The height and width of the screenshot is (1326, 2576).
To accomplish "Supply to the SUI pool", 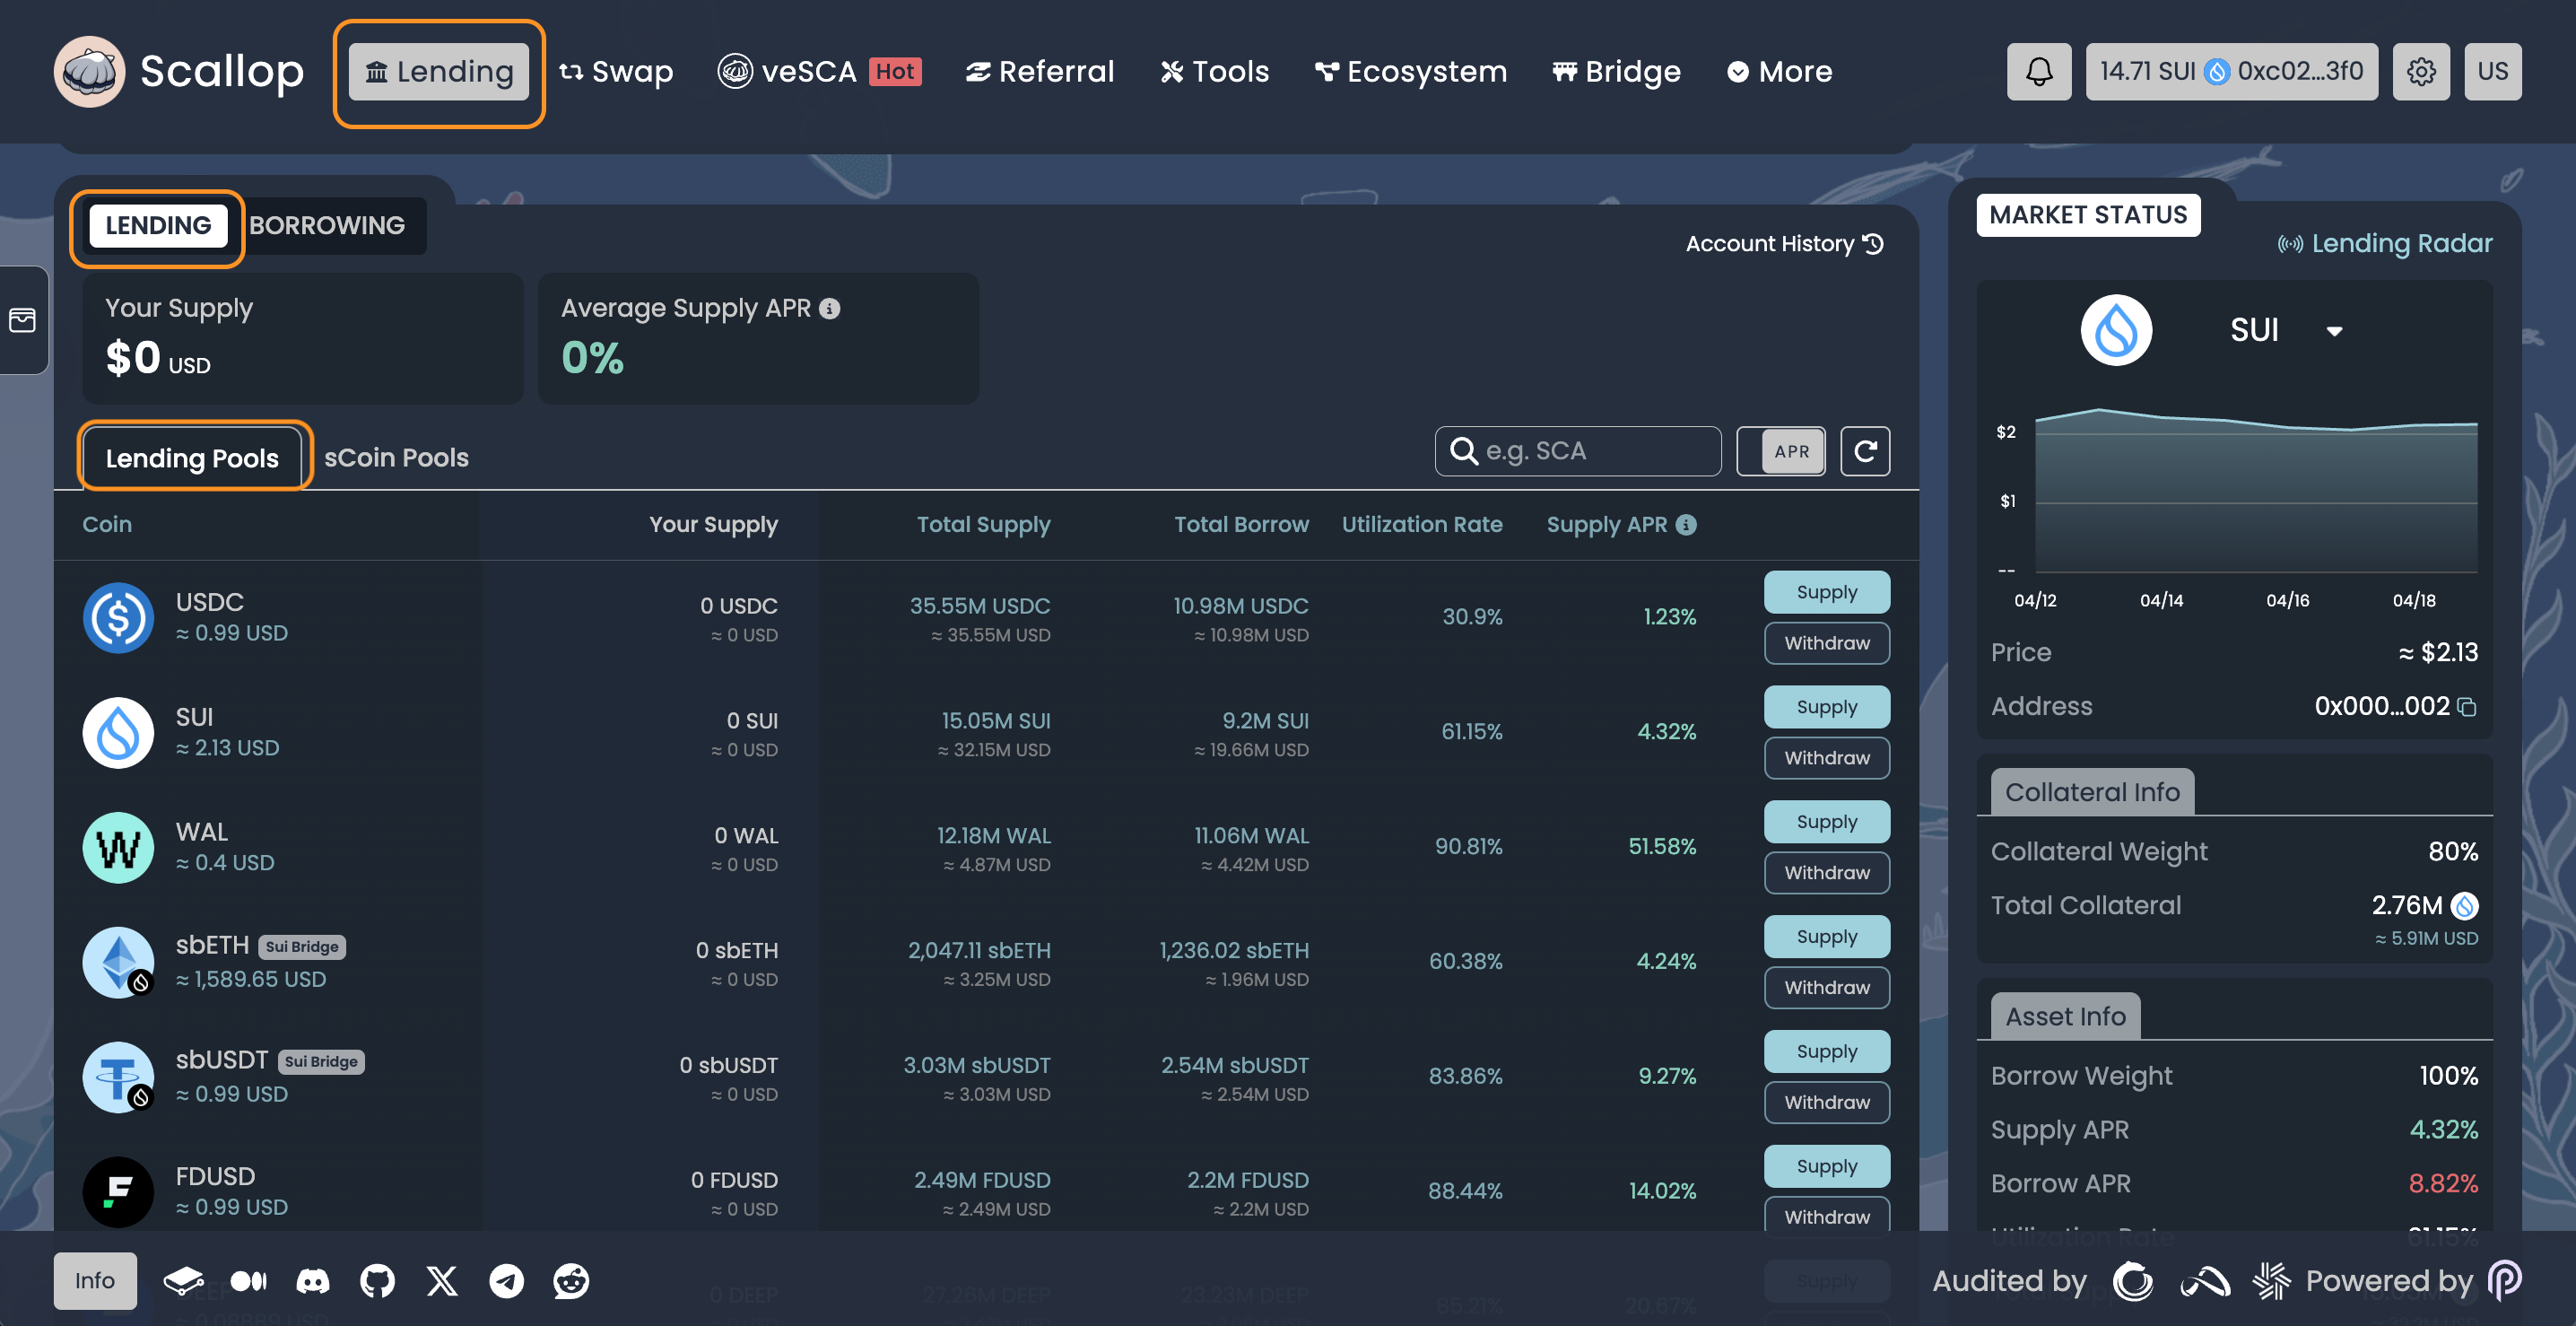I will (x=1827, y=707).
